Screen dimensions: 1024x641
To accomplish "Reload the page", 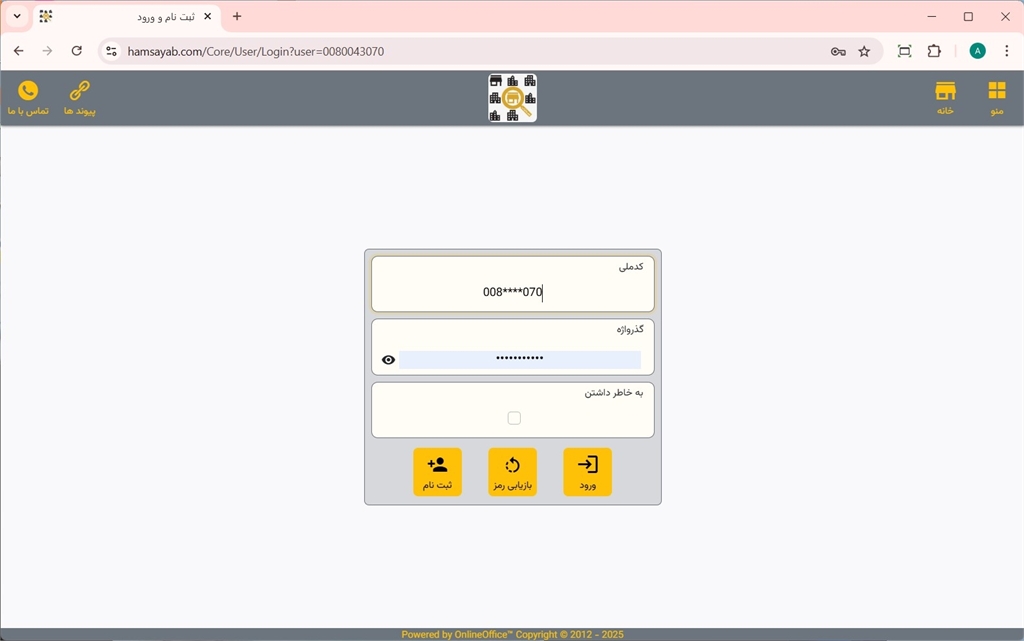I will pos(77,51).
